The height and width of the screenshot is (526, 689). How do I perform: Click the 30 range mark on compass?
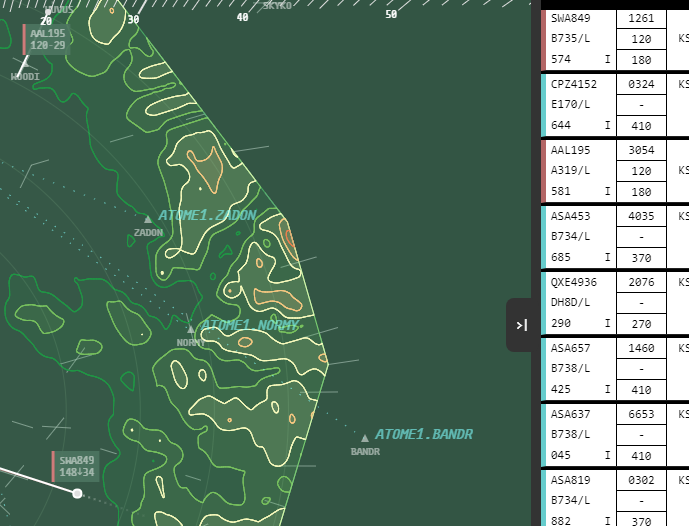click(133, 19)
